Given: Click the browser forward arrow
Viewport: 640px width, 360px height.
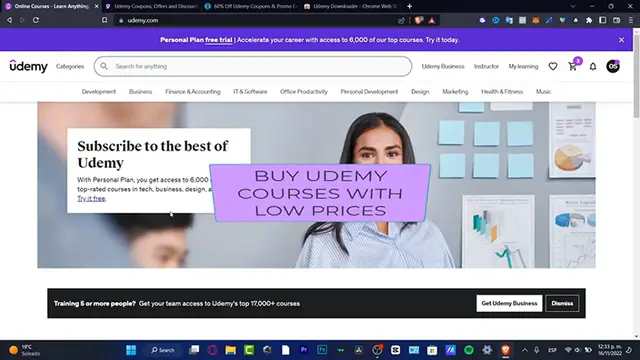Looking at the screenshot, I should coord(22,20).
